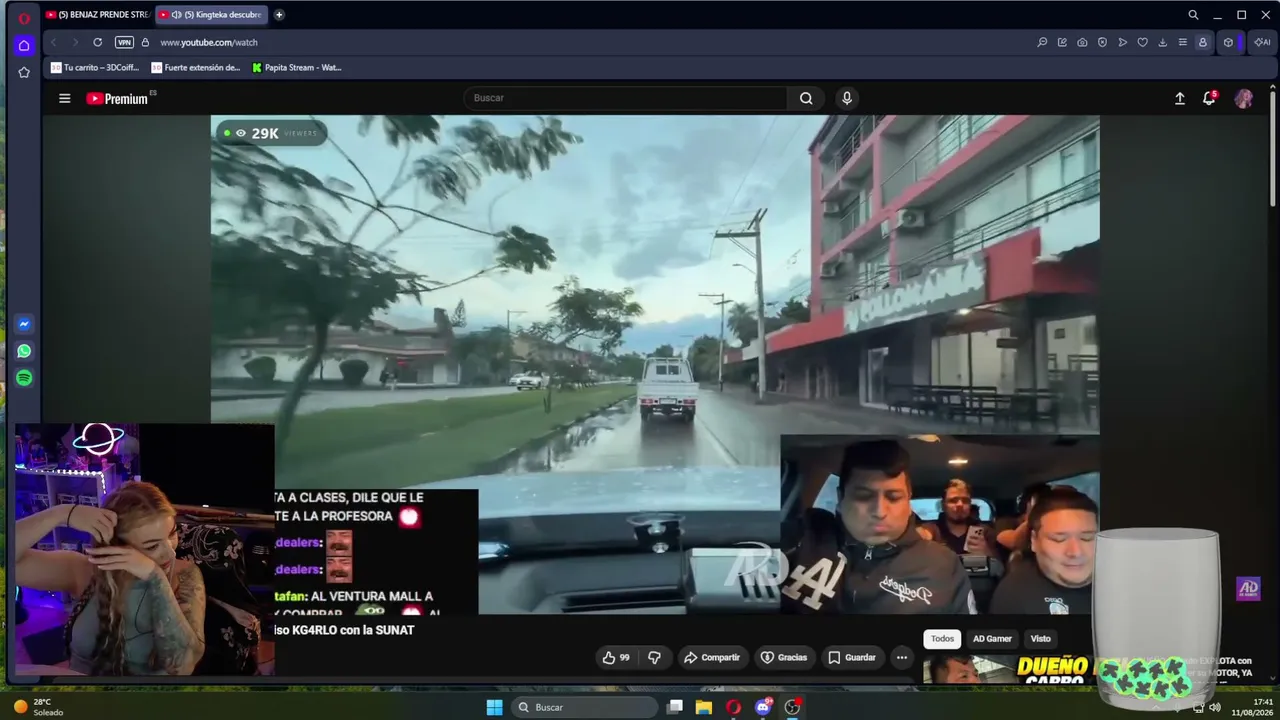
Task: Open Tu carrito – 3DCoiff bookmark
Action: point(95,68)
